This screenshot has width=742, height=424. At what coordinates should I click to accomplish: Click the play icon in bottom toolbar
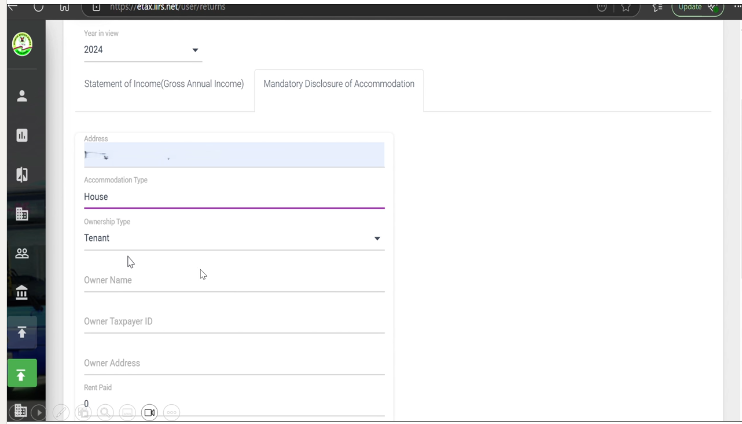pyautogui.click(x=39, y=412)
